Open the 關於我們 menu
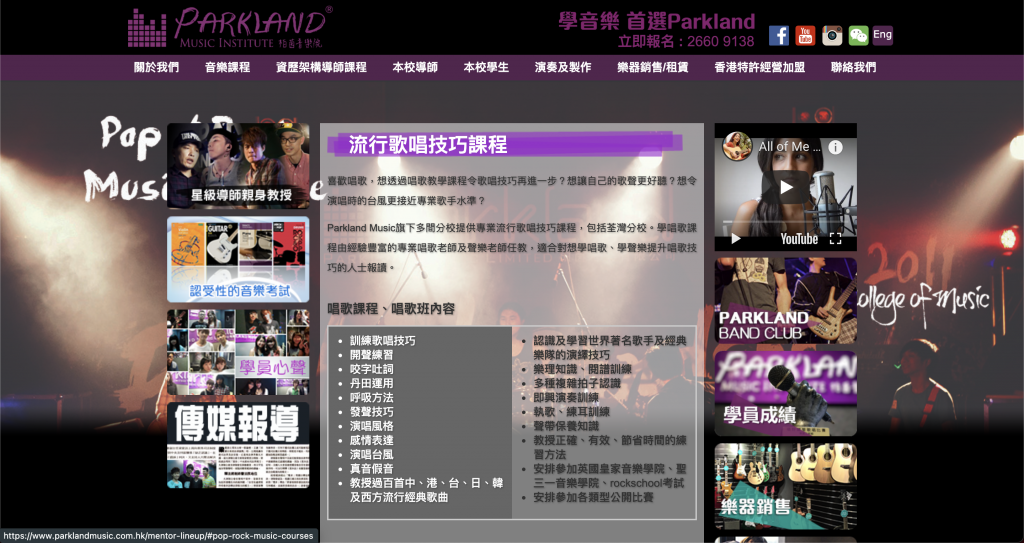1024x543 pixels. [x=156, y=67]
